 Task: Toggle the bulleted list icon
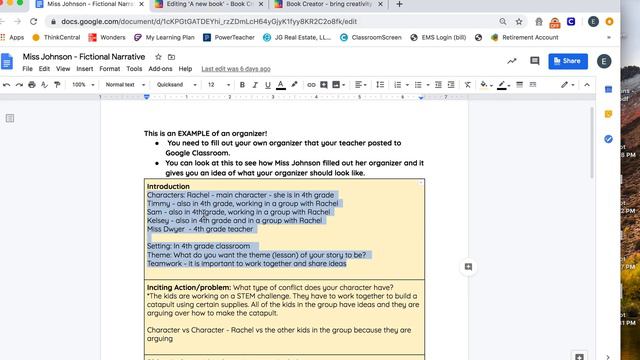click(x=418, y=85)
